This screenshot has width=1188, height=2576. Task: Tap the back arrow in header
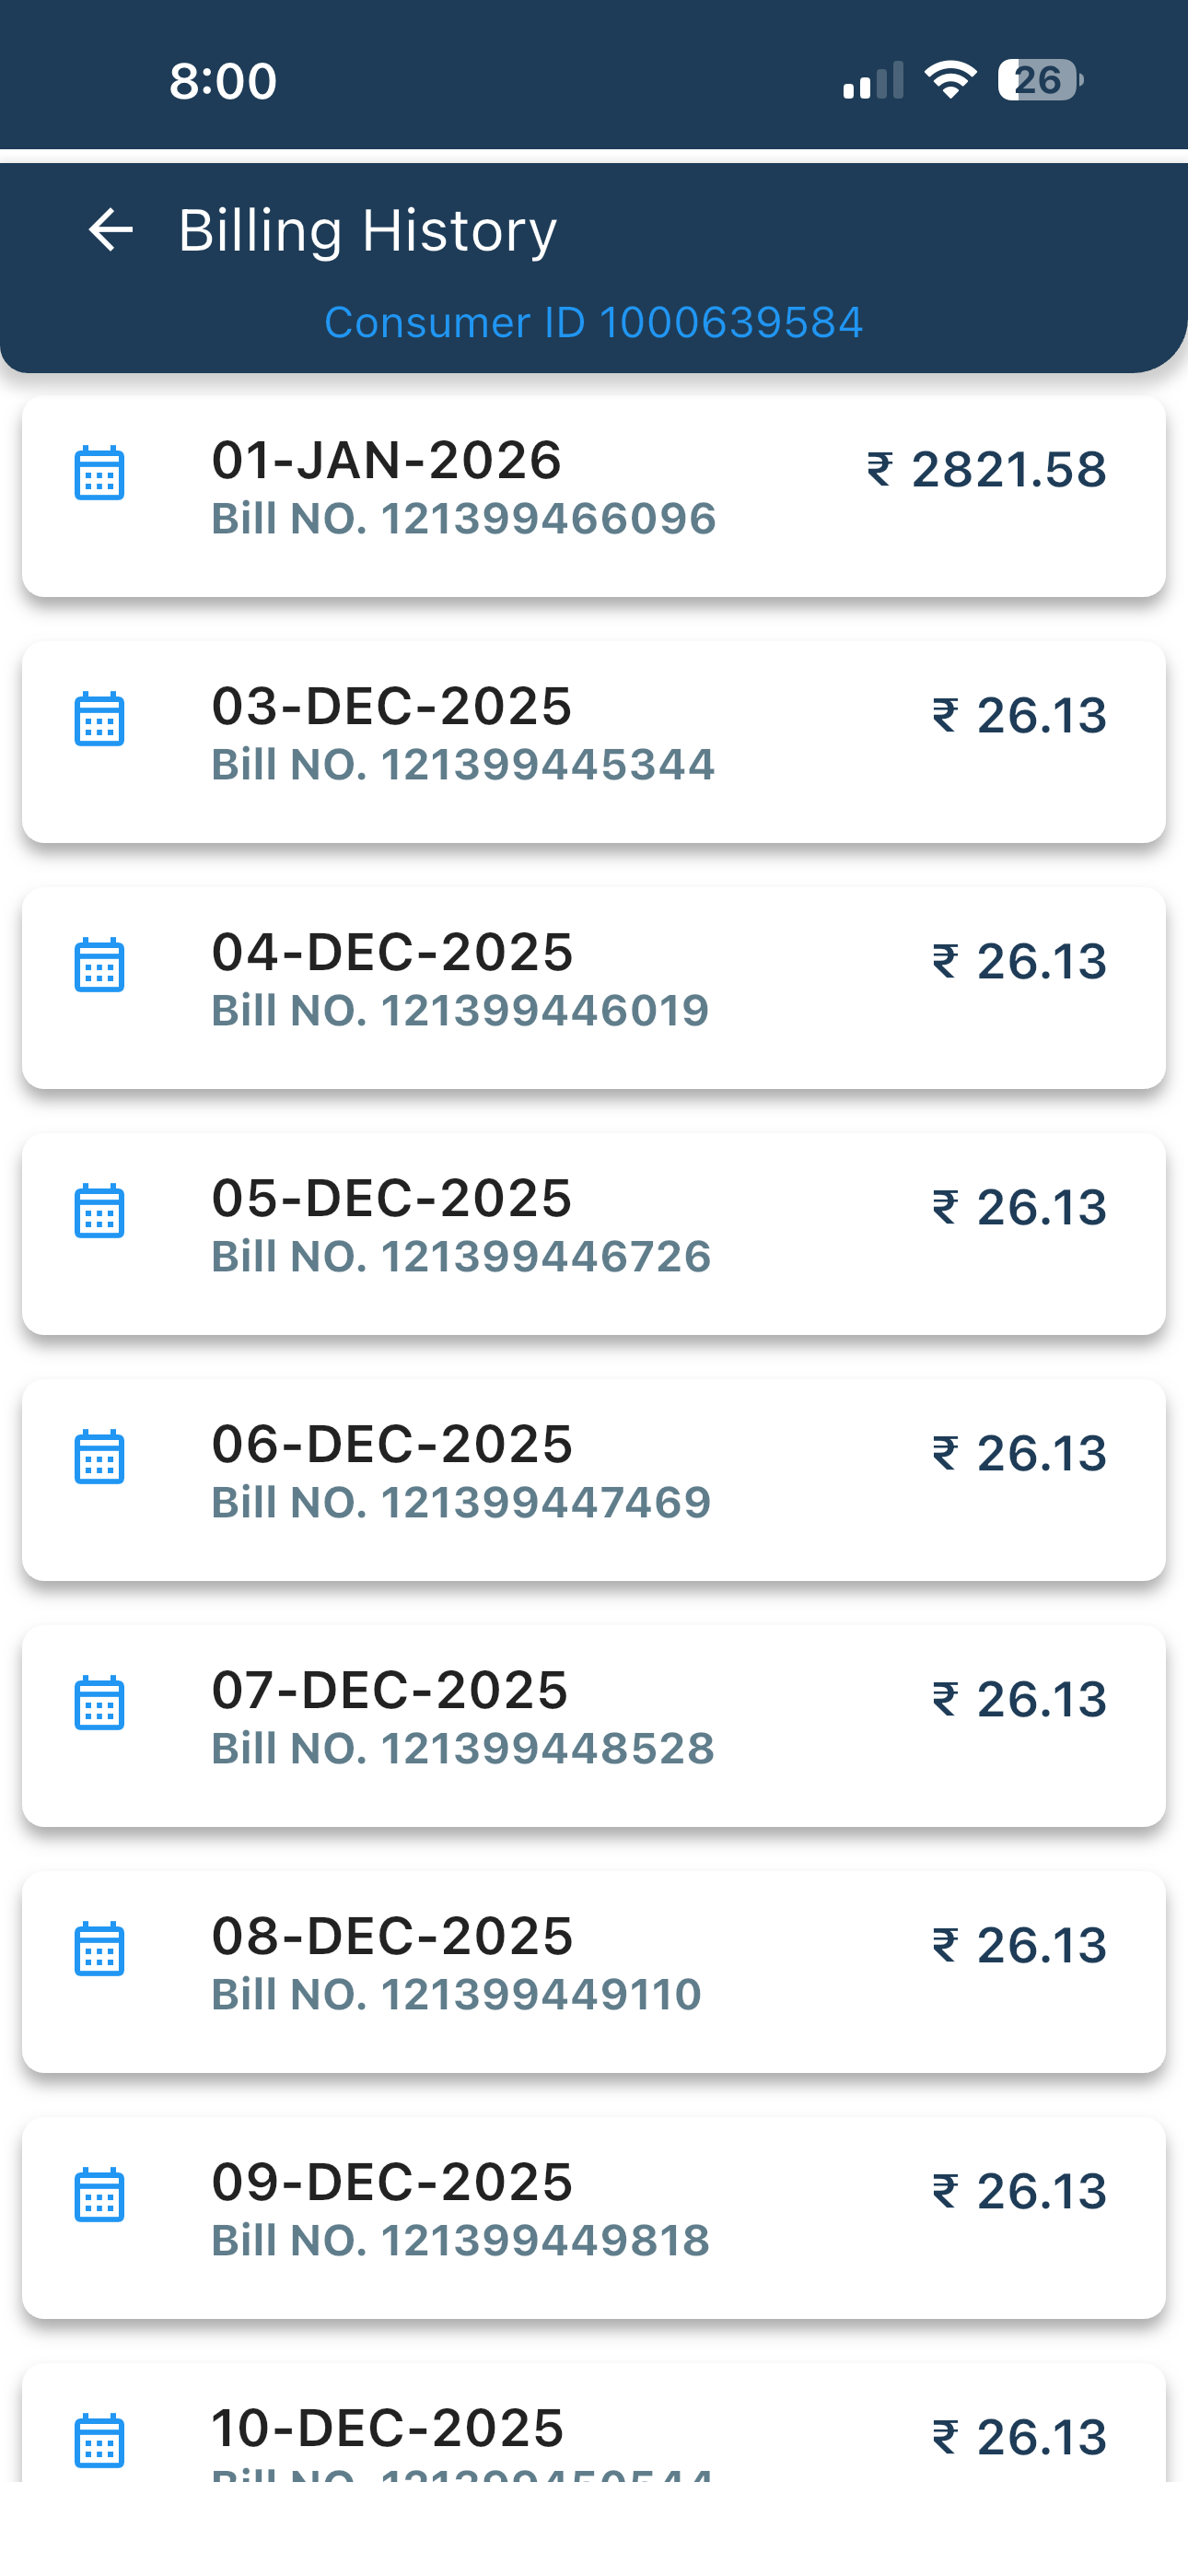[x=110, y=230]
